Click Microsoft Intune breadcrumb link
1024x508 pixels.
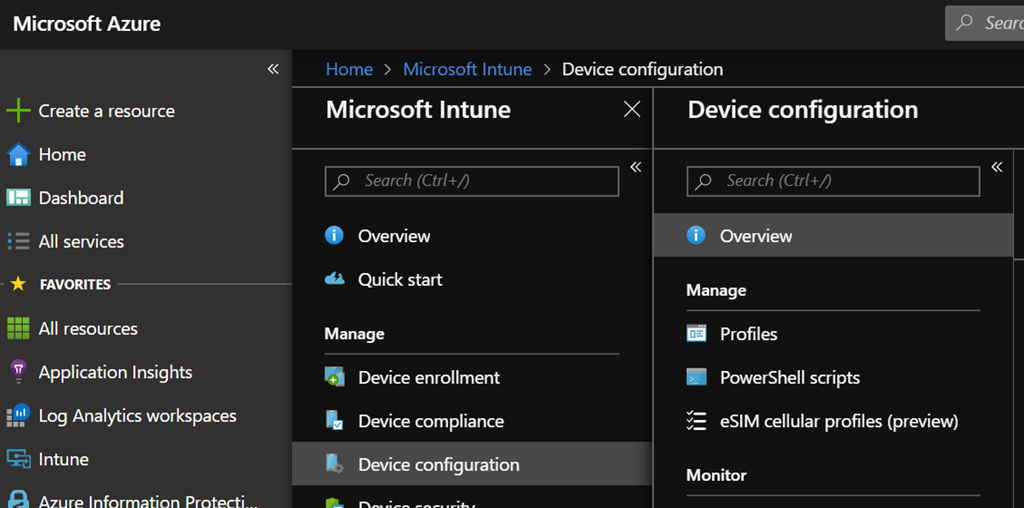467,69
